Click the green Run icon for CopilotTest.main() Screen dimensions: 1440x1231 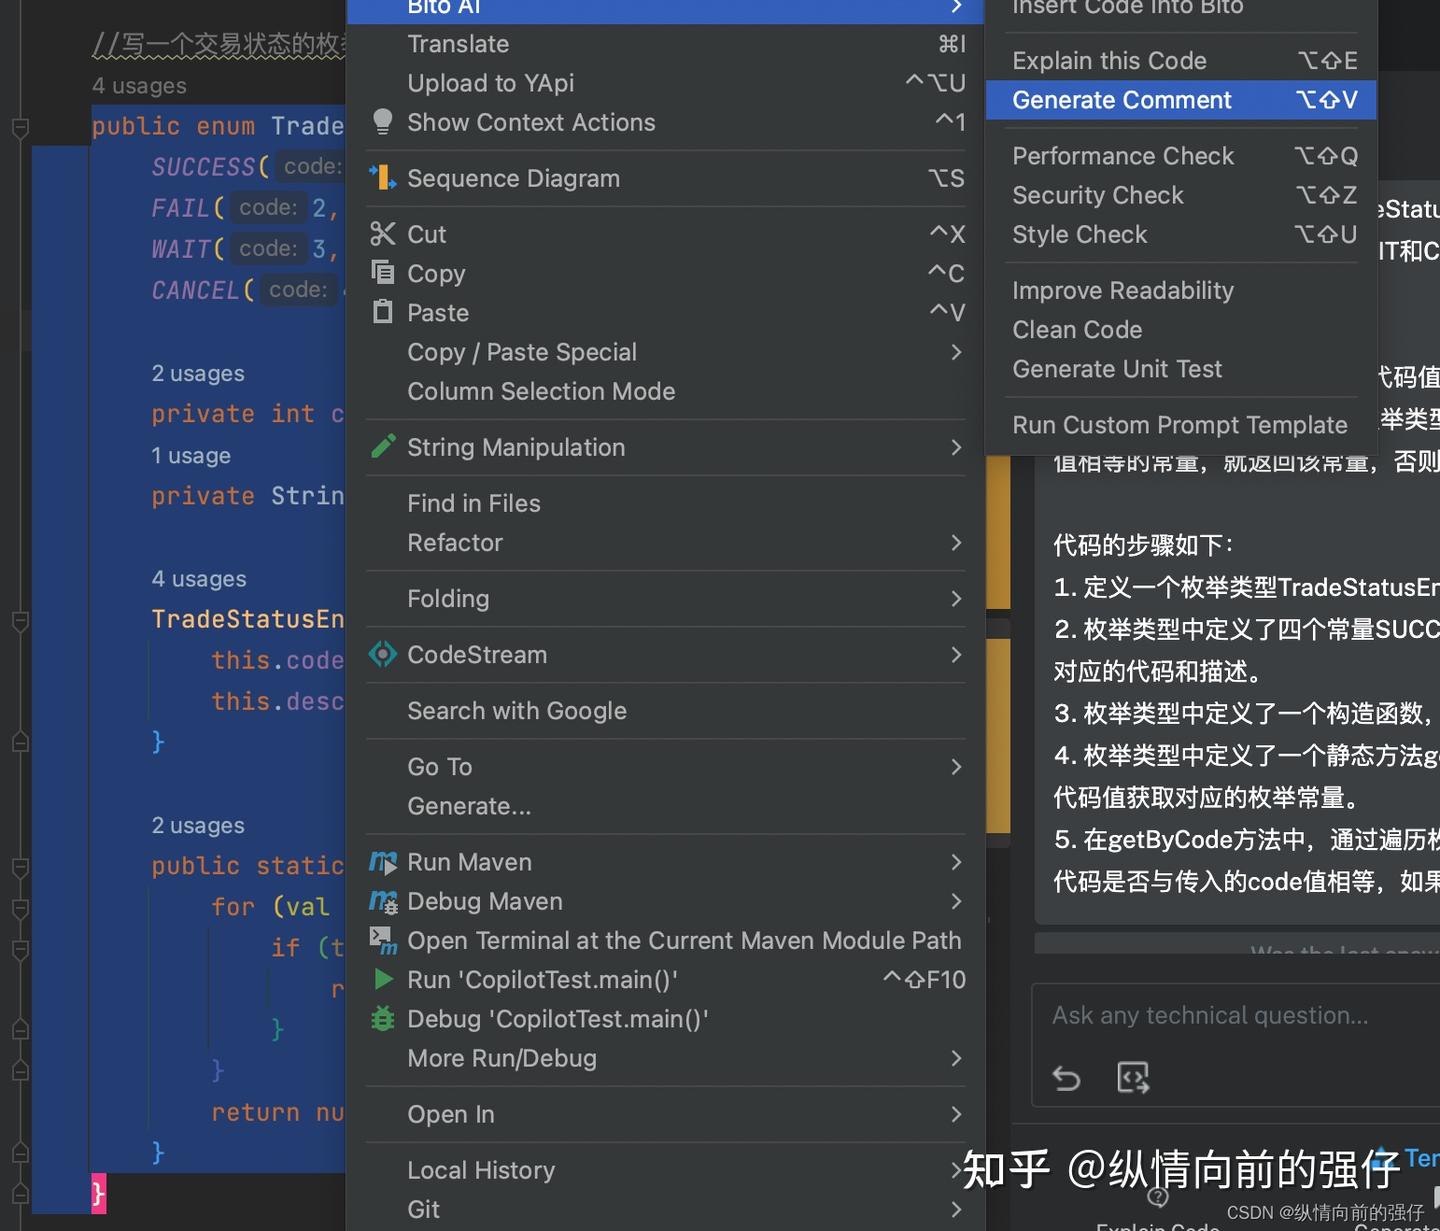tap(383, 979)
